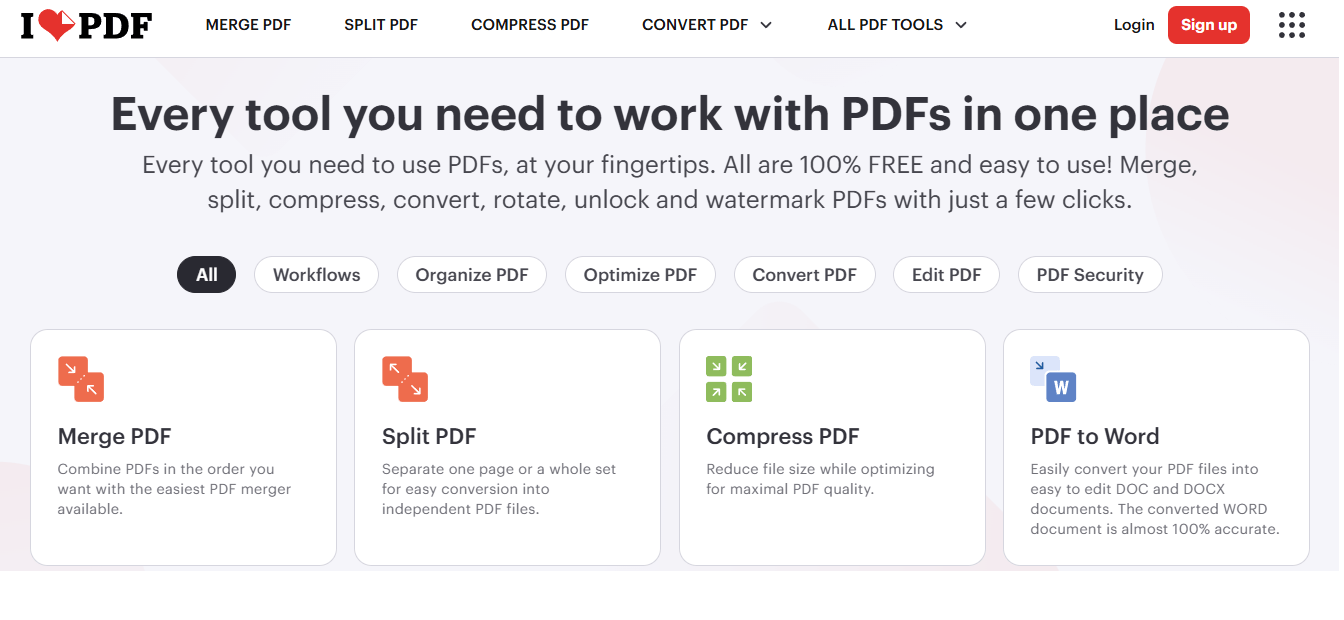Select the All filter tab
1344x620 pixels.
tap(206, 275)
